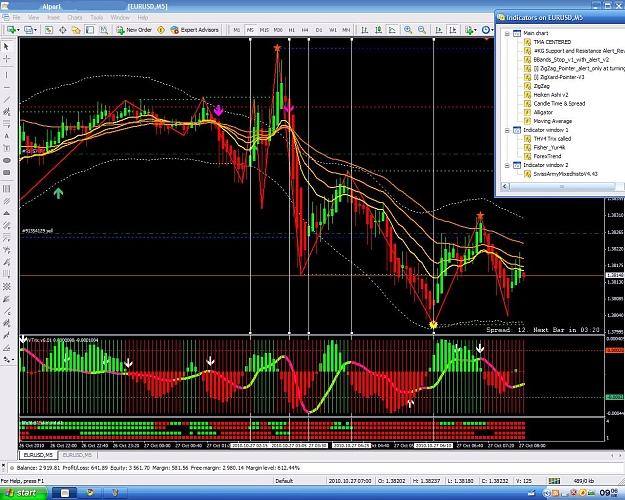
Task: Select the Rectangle shape tool
Action: 6,173
